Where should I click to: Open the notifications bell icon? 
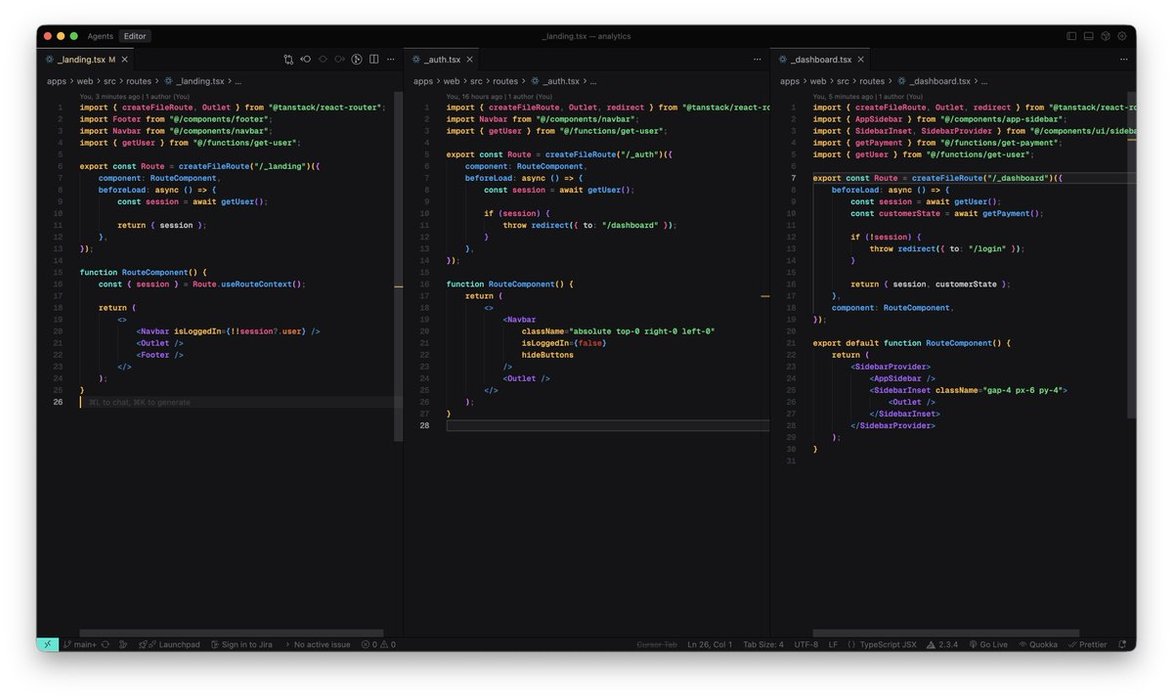(1122, 645)
